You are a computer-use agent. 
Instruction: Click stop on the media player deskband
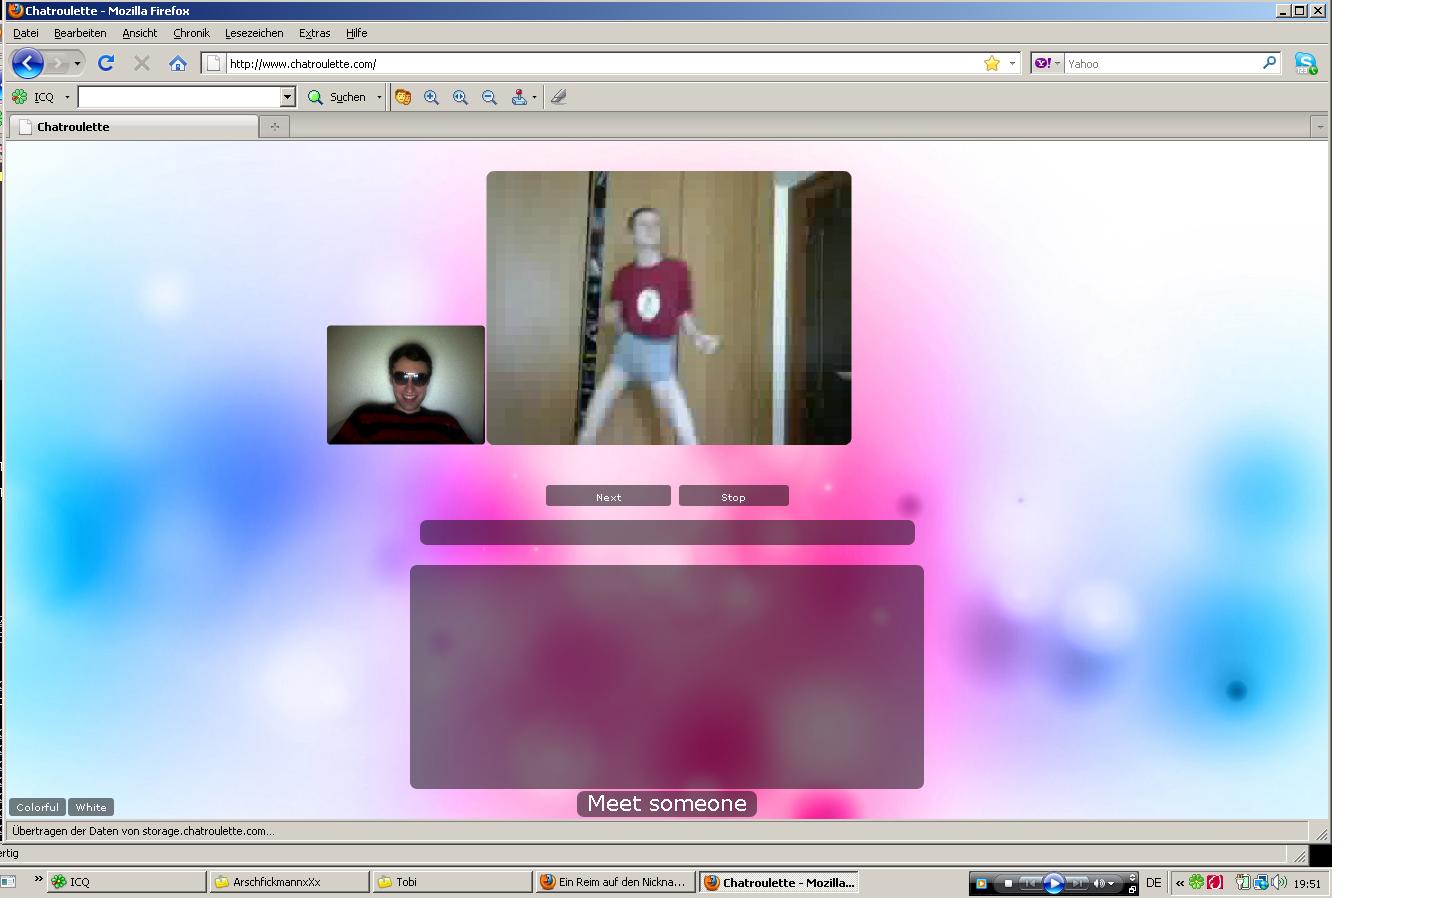coord(1008,884)
